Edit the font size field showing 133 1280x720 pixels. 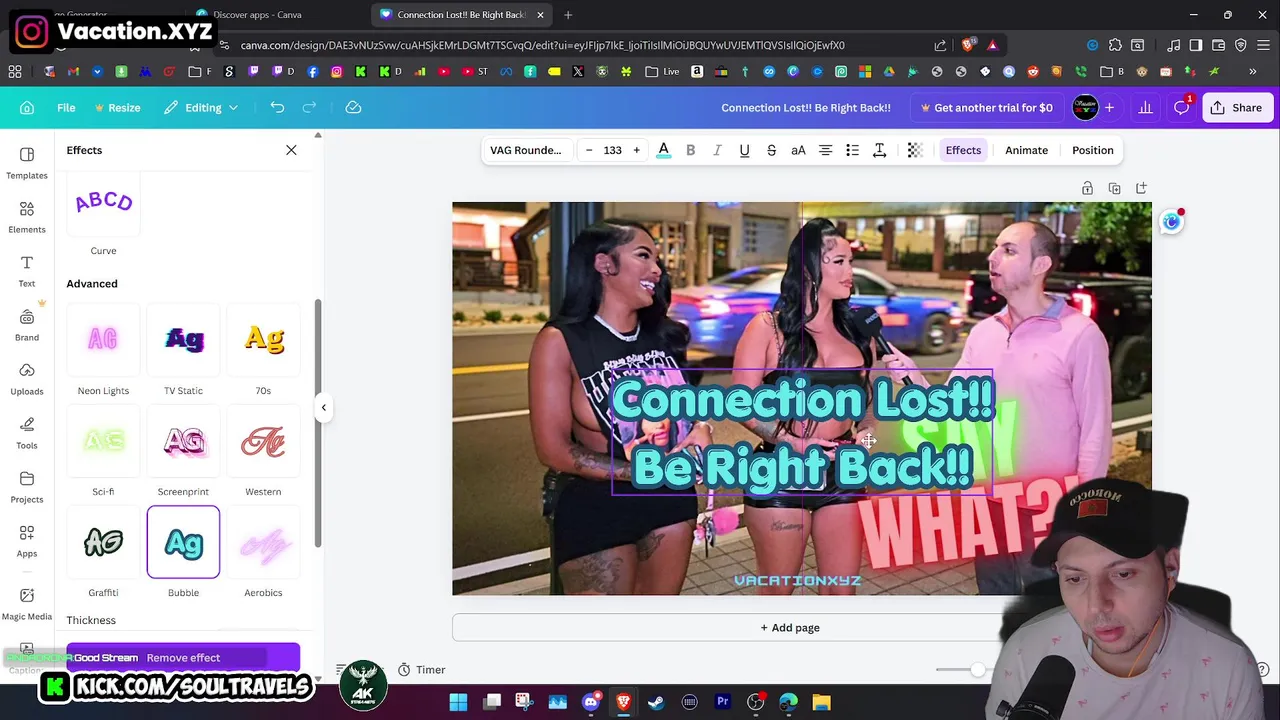coord(612,150)
